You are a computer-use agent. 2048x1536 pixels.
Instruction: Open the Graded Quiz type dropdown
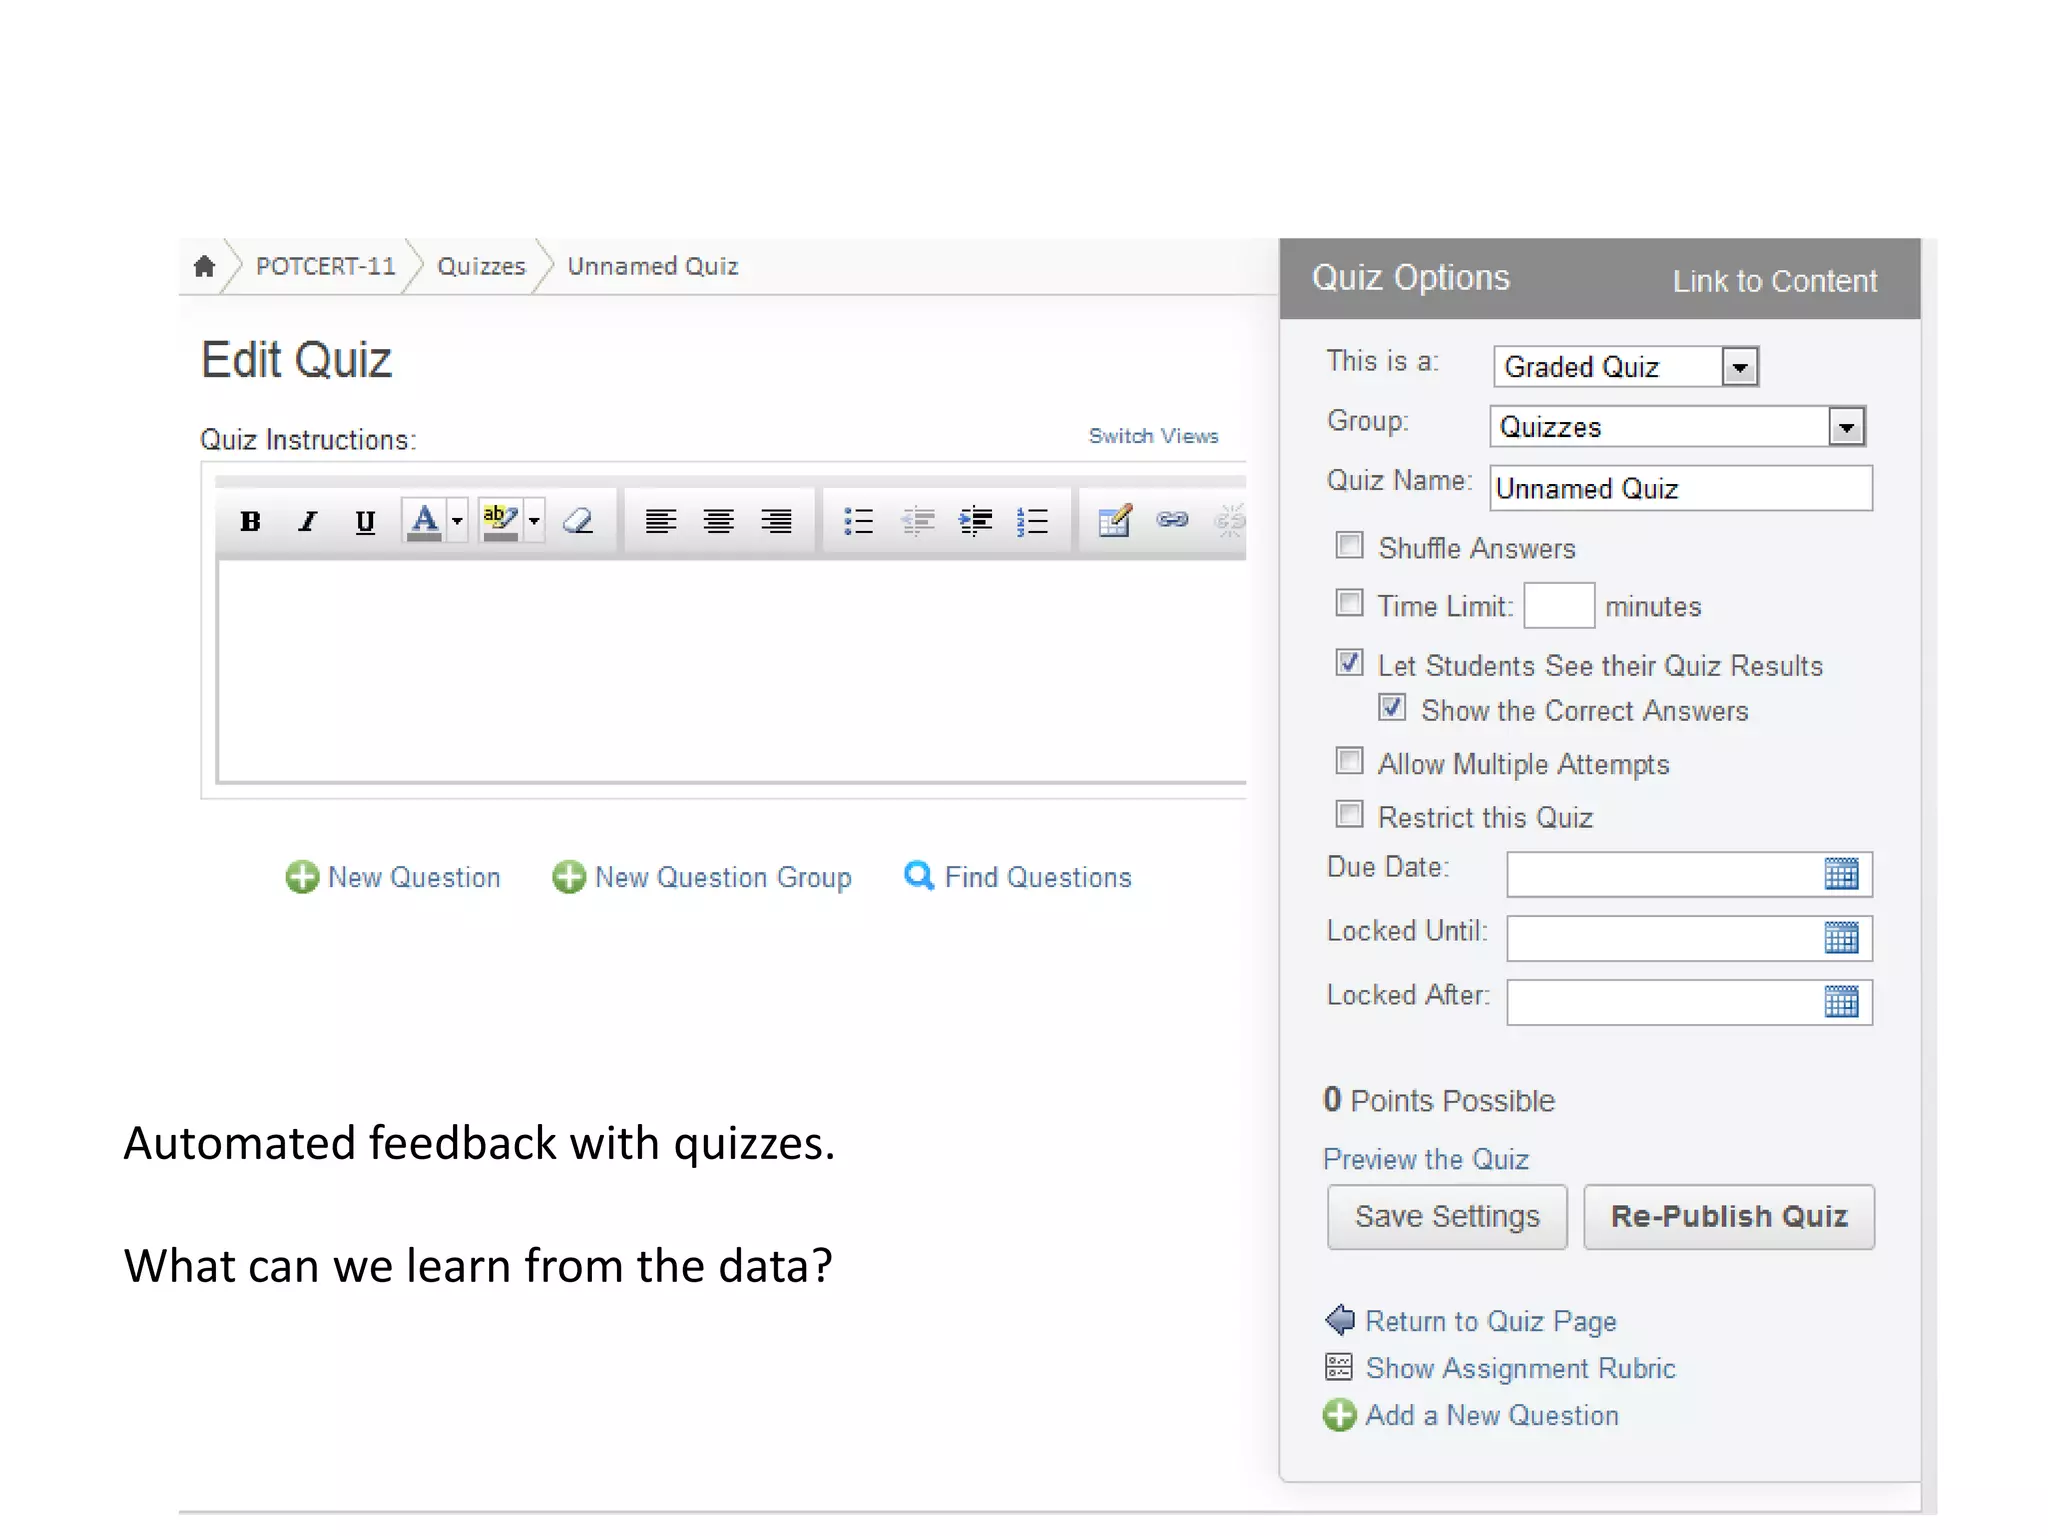(x=1626, y=367)
